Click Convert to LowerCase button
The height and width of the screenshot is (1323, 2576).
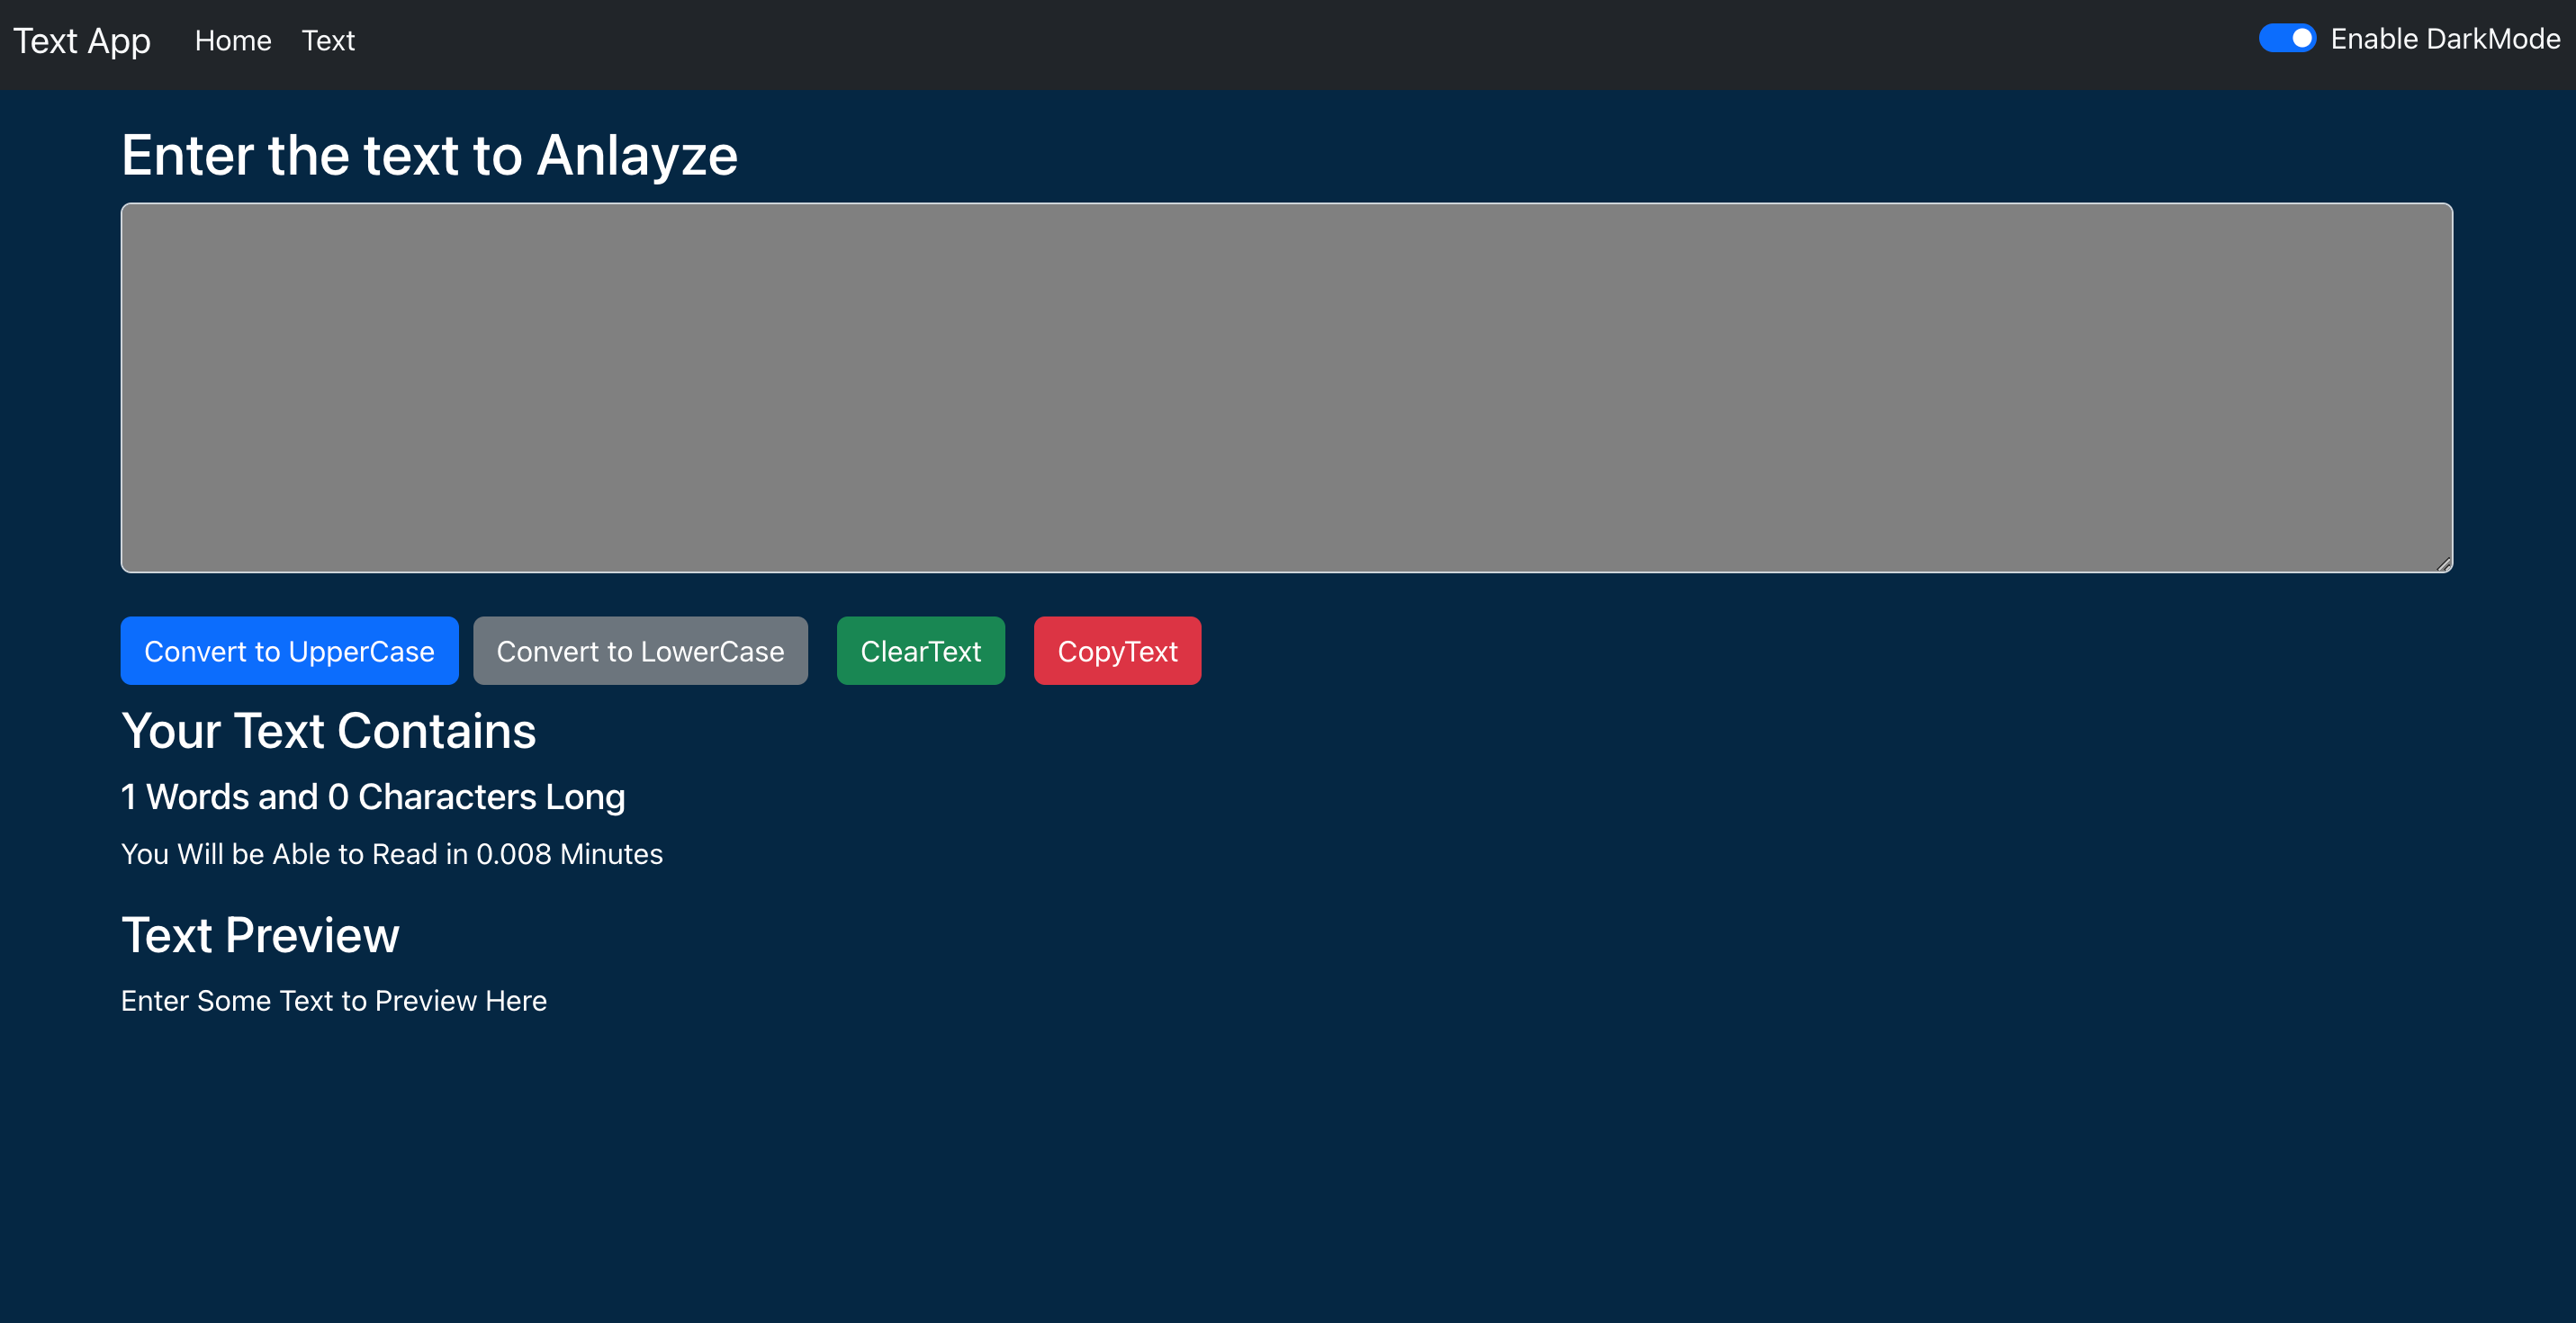point(640,651)
